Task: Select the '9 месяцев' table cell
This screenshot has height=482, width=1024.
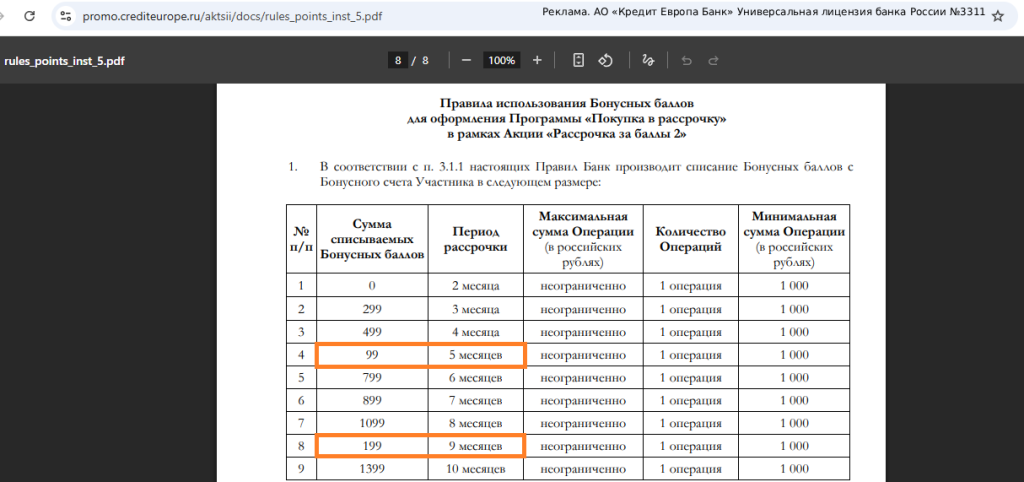Action: [x=475, y=445]
